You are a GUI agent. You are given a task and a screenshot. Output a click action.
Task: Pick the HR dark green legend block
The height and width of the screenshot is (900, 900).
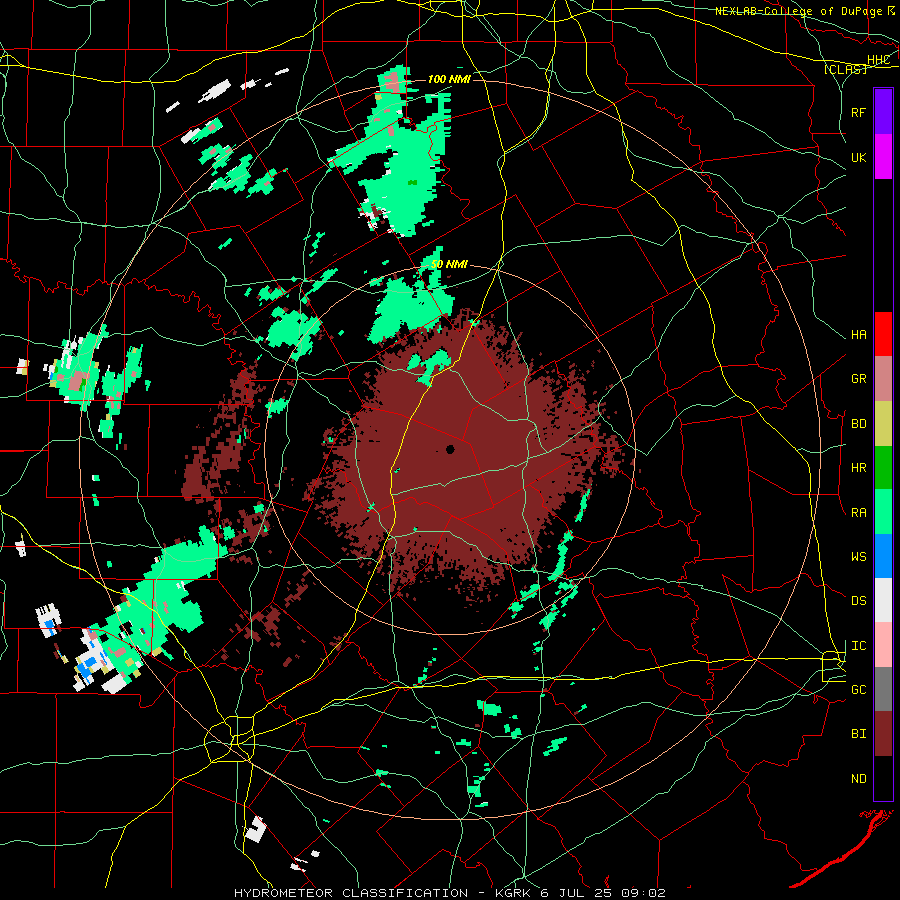(x=883, y=467)
